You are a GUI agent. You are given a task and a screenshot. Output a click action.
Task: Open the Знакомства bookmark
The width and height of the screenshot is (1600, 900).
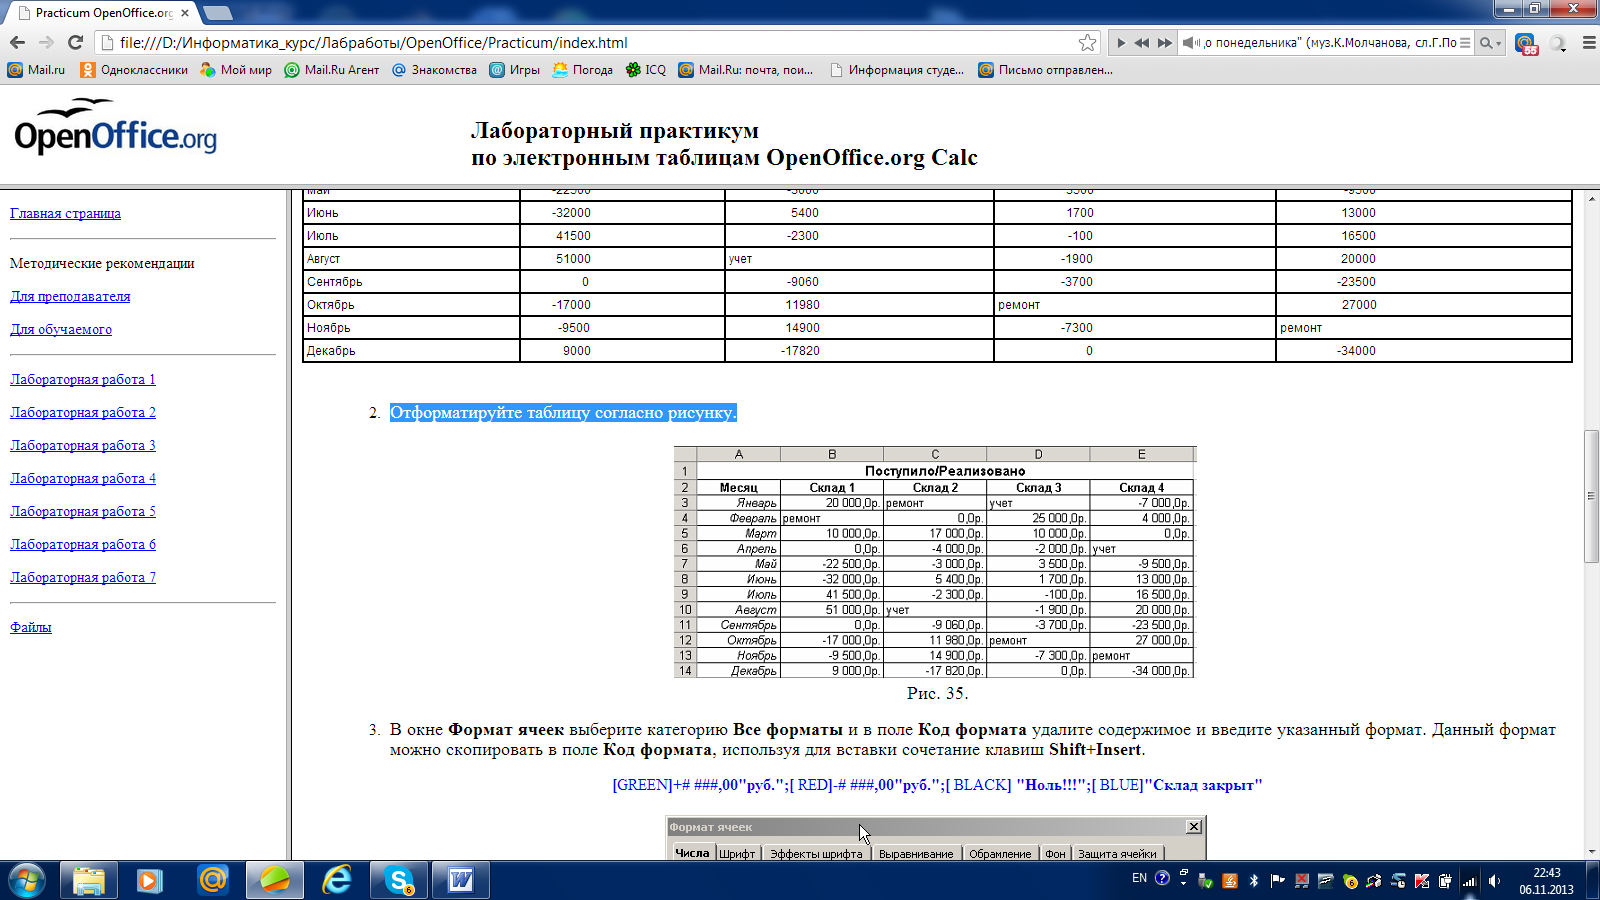(x=434, y=70)
